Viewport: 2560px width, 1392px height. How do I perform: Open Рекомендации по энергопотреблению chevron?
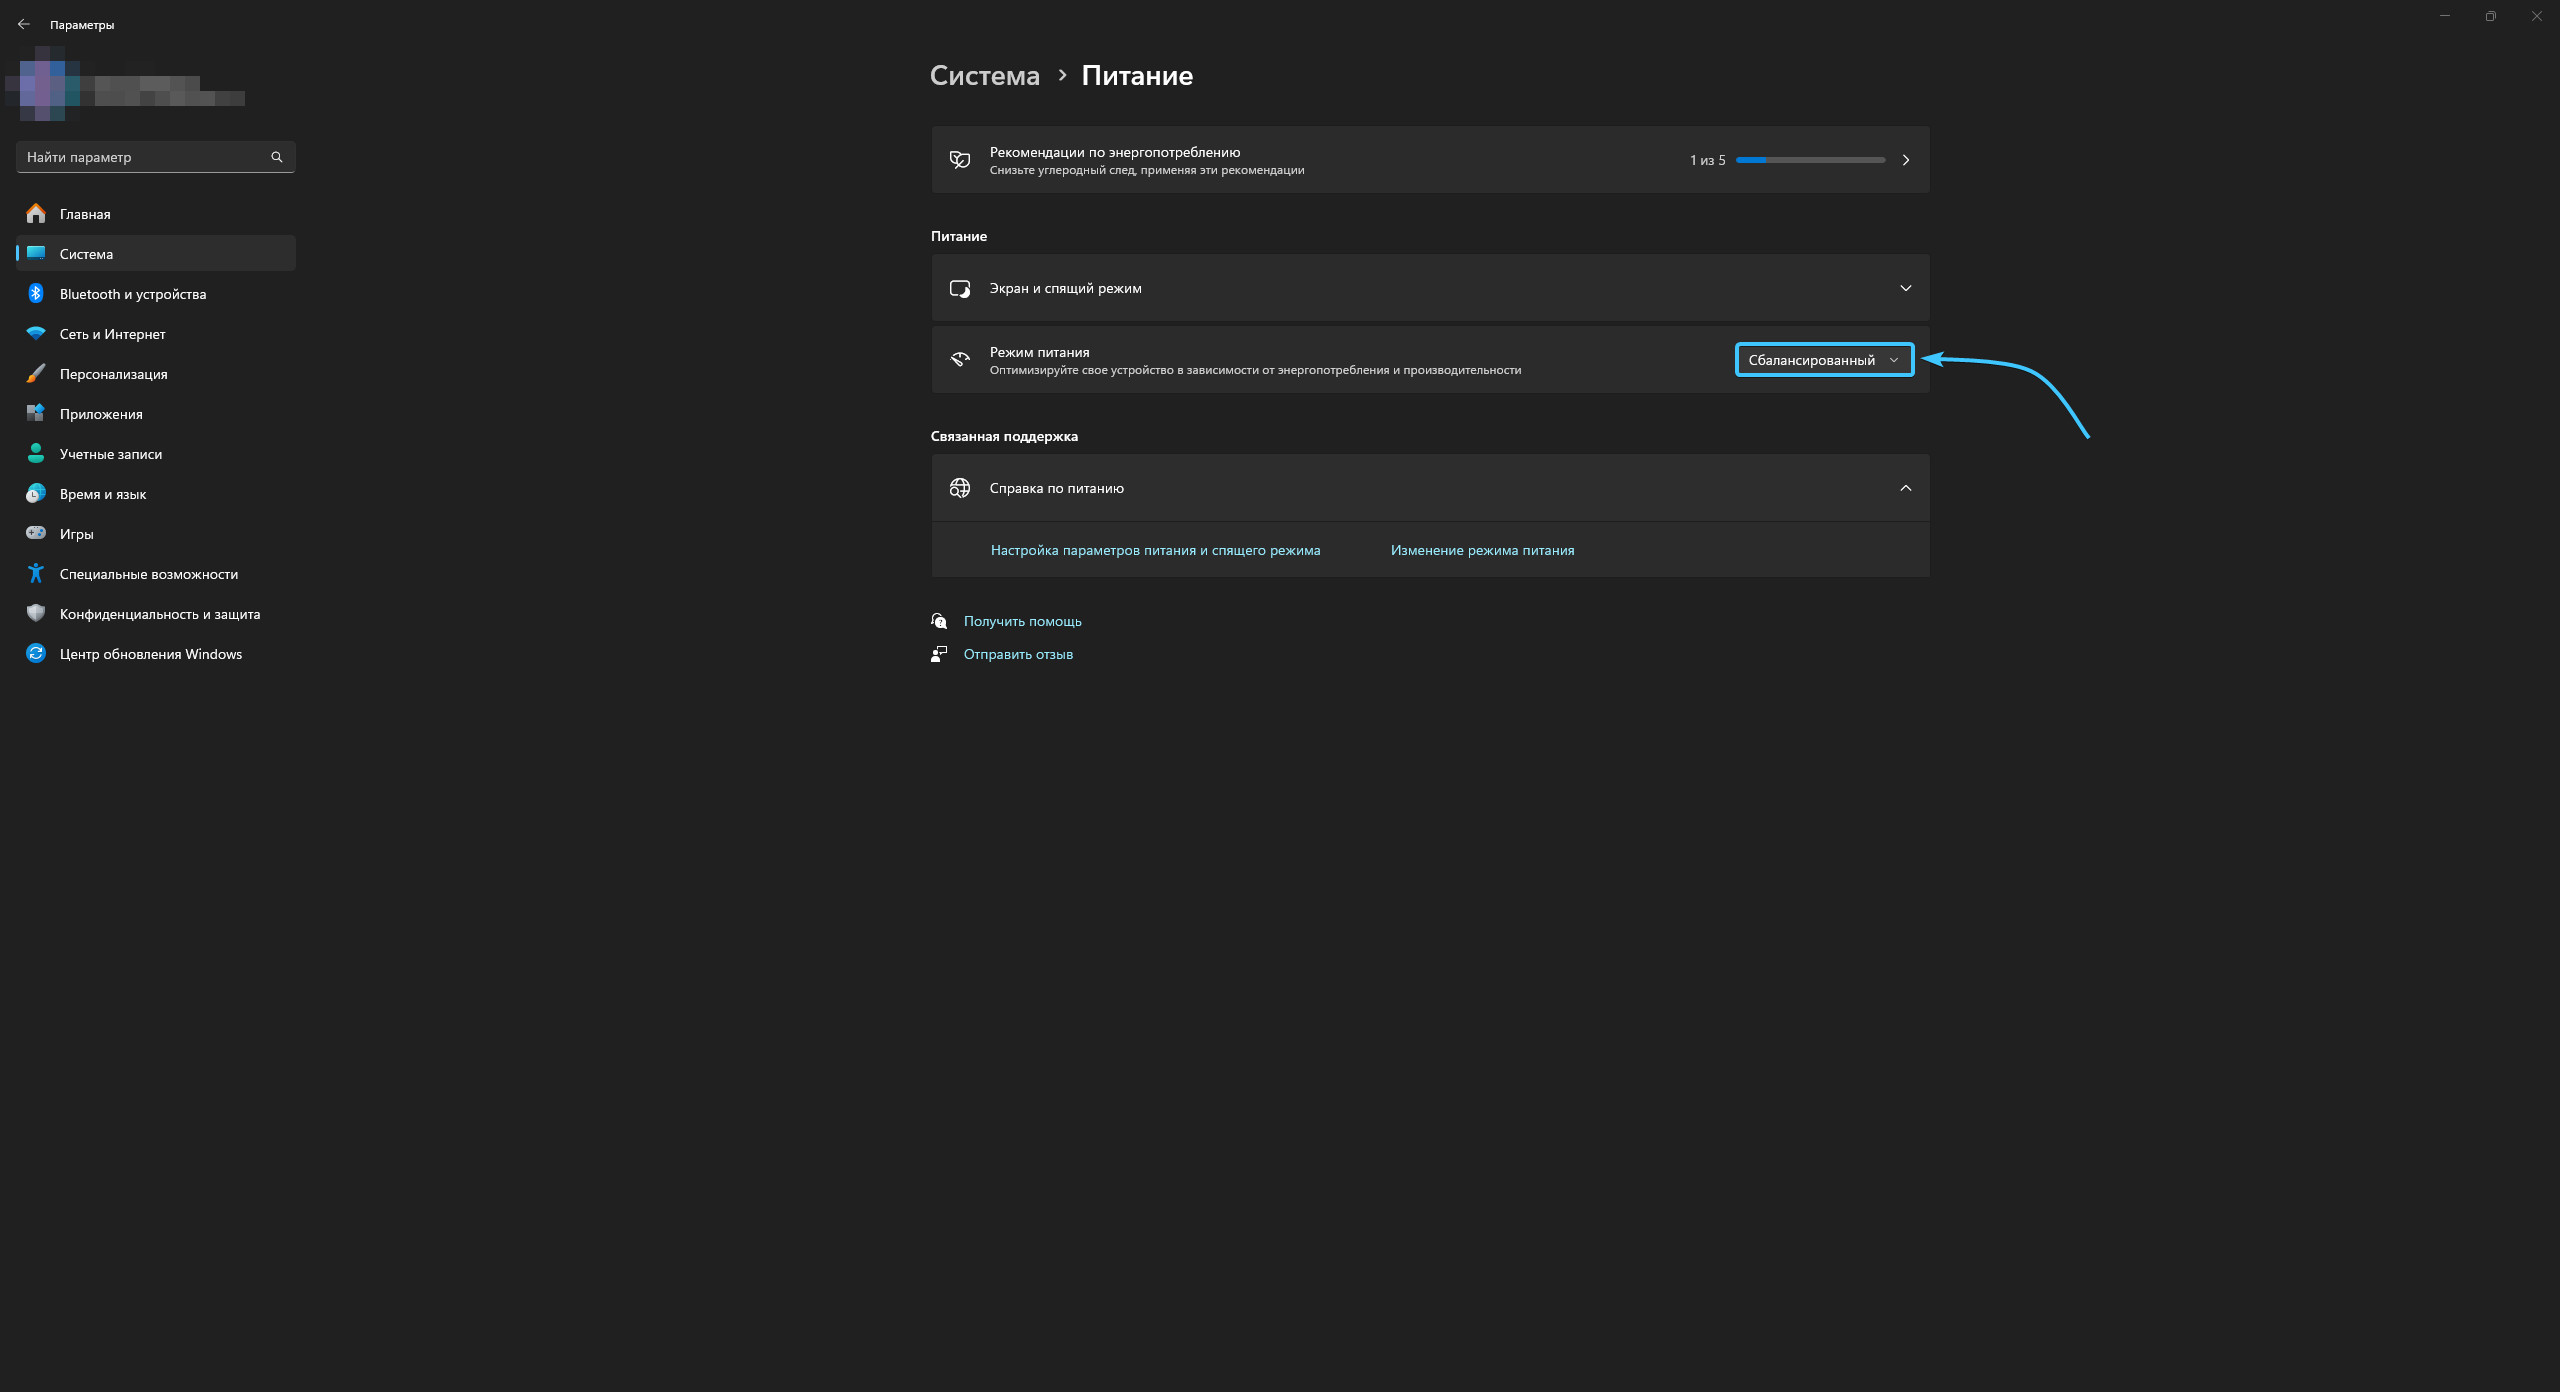coord(1905,160)
